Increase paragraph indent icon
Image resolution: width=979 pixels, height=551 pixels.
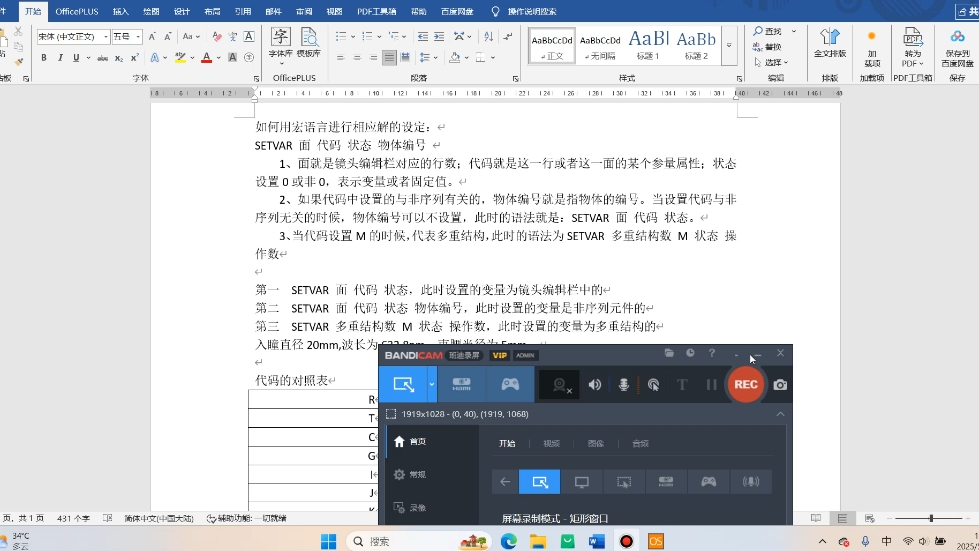[439, 37]
